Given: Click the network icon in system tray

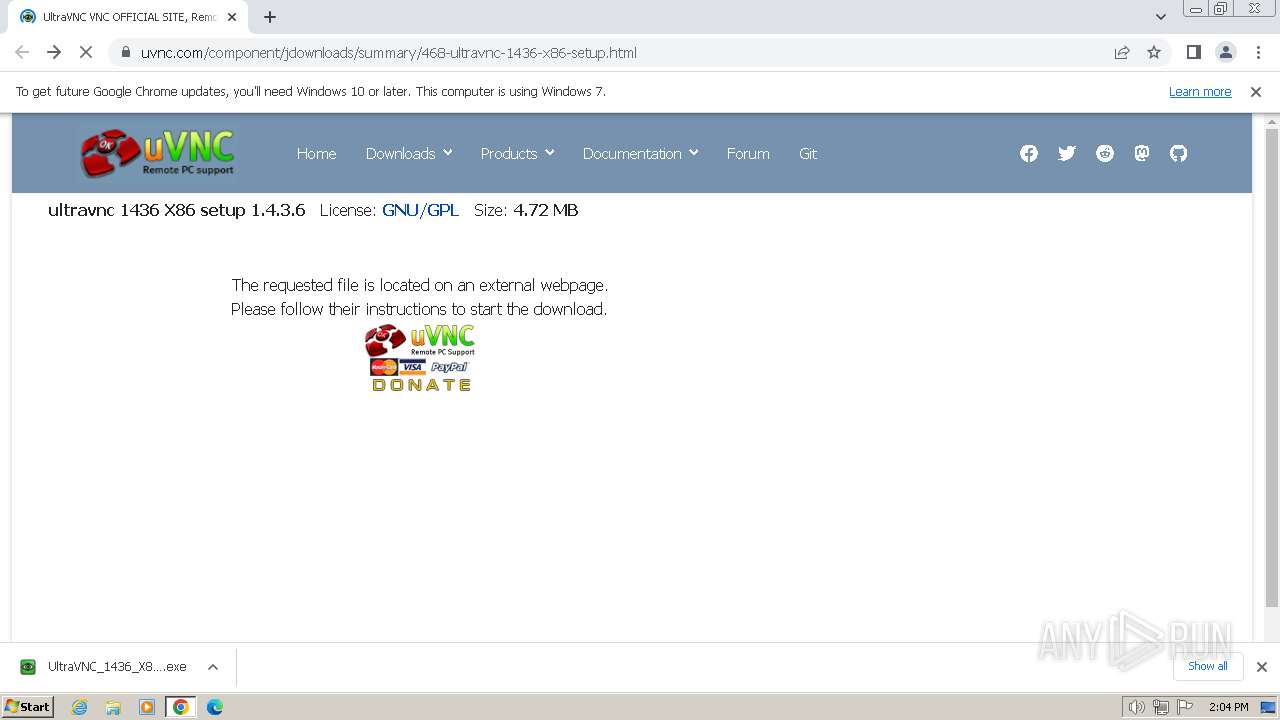Looking at the screenshot, I should [x=1161, y=707].
